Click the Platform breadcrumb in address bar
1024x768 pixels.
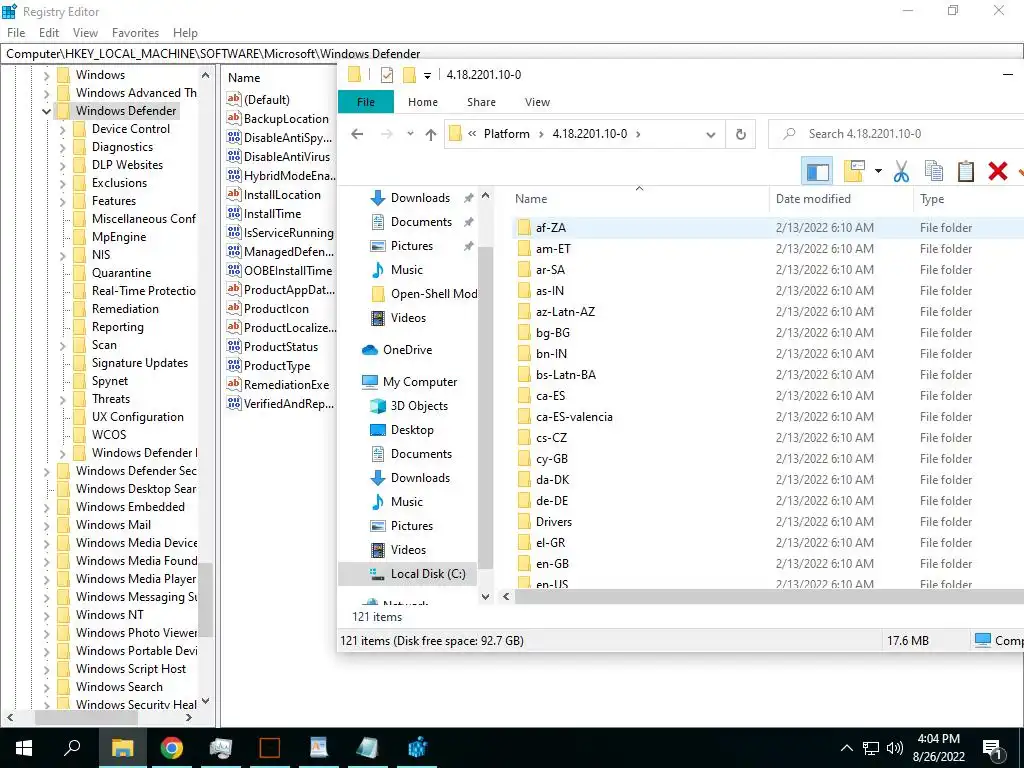click(506, 134)
